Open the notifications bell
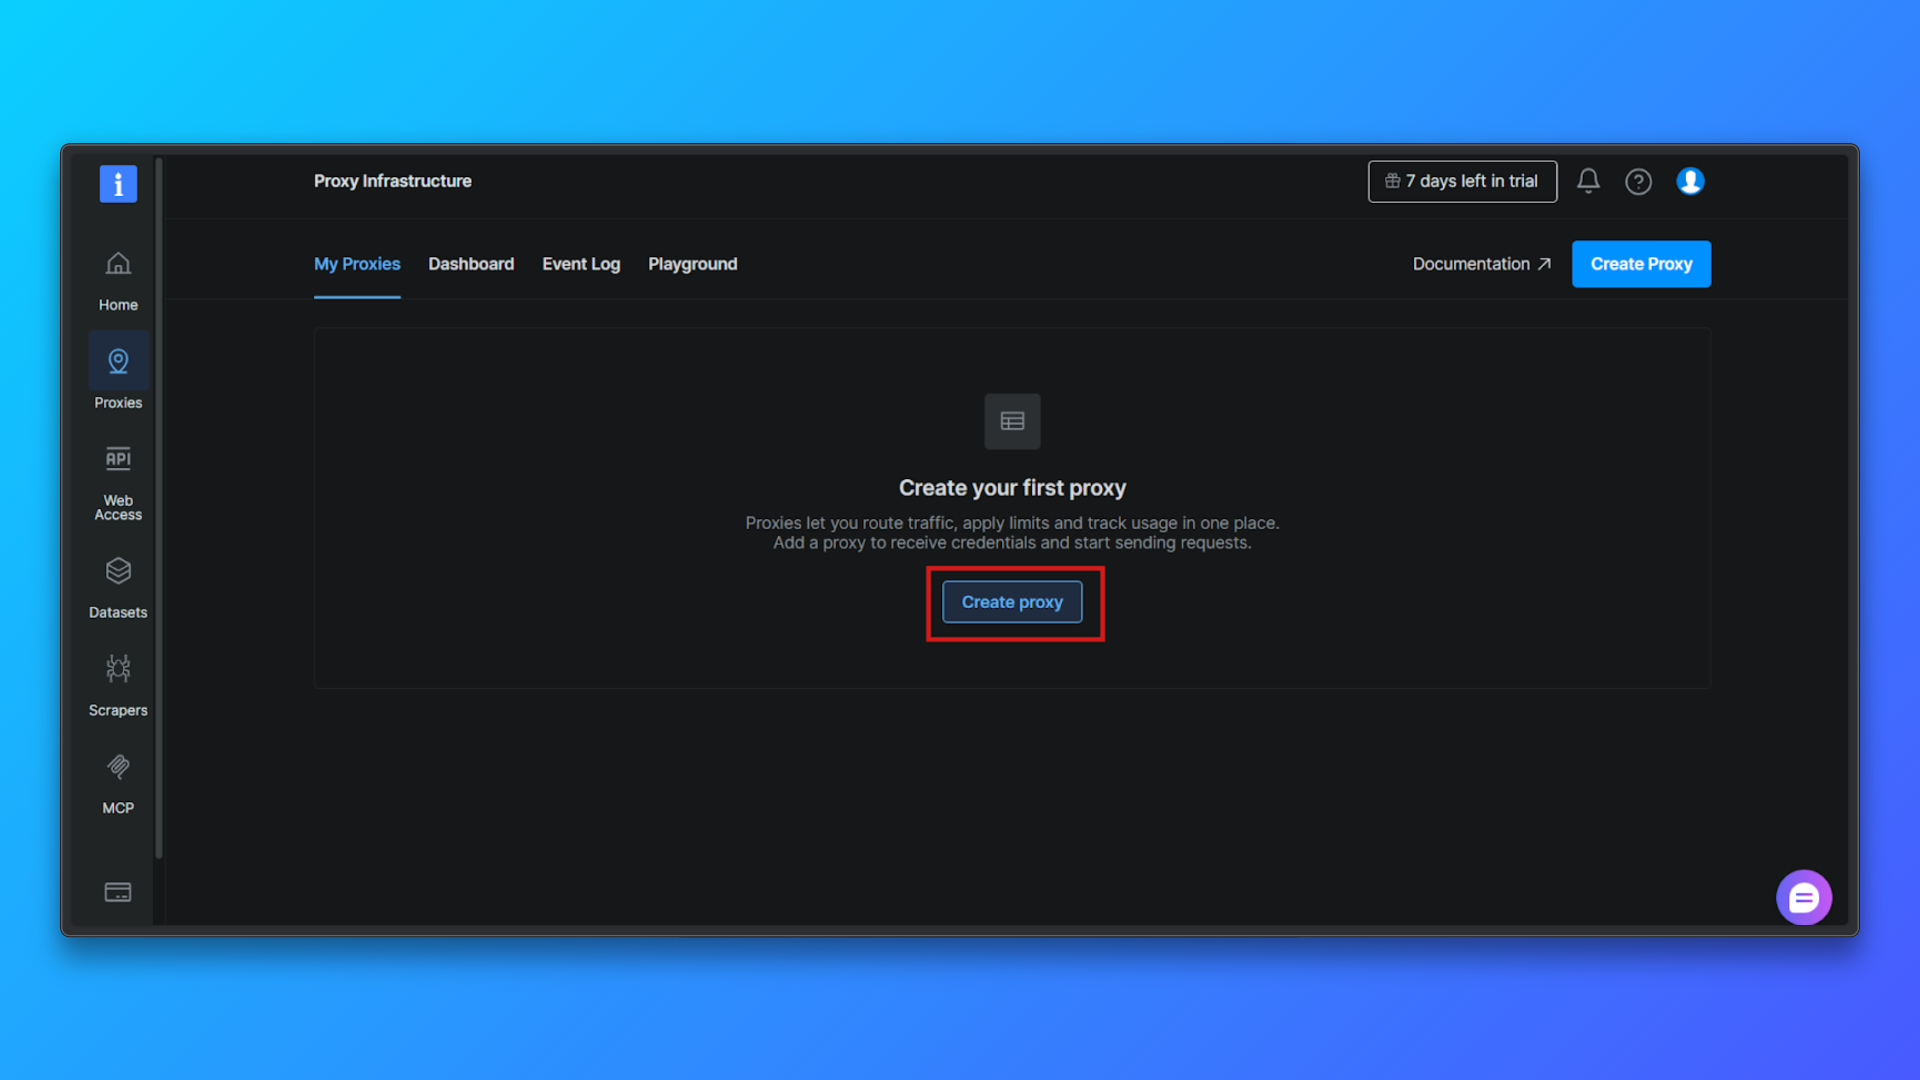Screen dimensions: 1920x1080 pyautogui.click(x=1589, y=181)
